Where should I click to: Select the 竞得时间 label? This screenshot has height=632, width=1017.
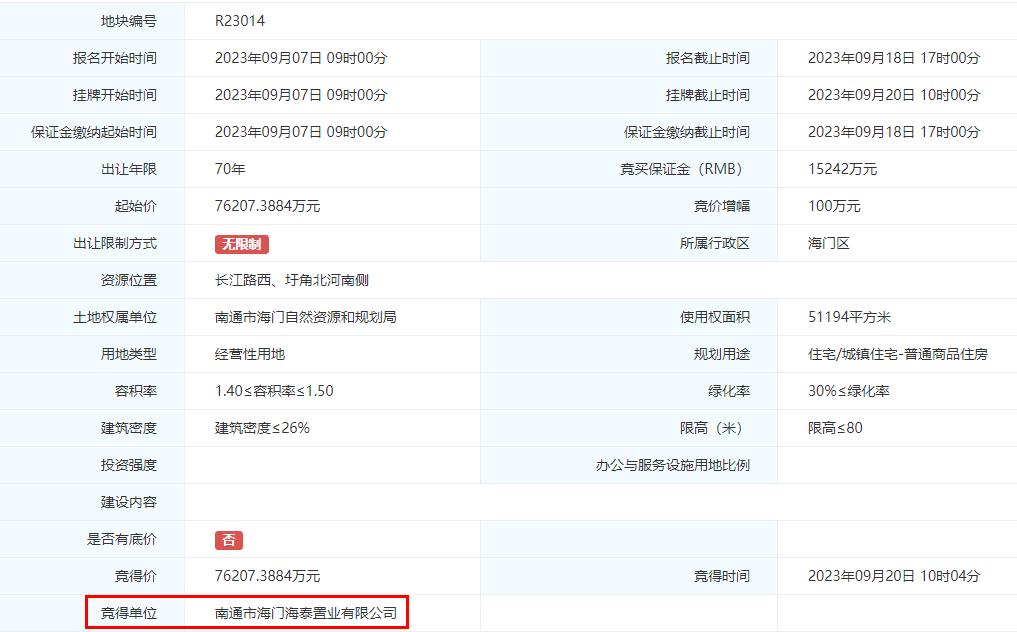[722, 576]
